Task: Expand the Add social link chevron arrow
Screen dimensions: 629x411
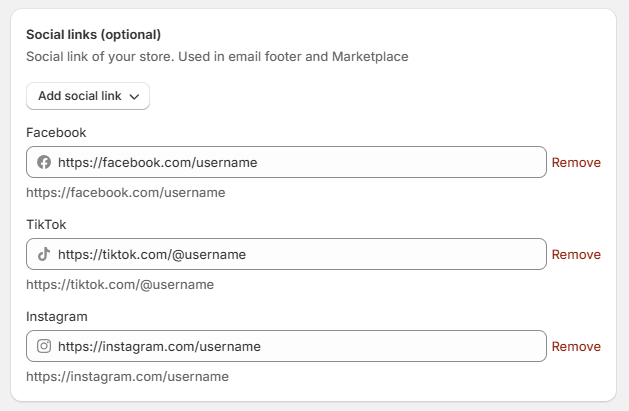Action: (134, 97)
